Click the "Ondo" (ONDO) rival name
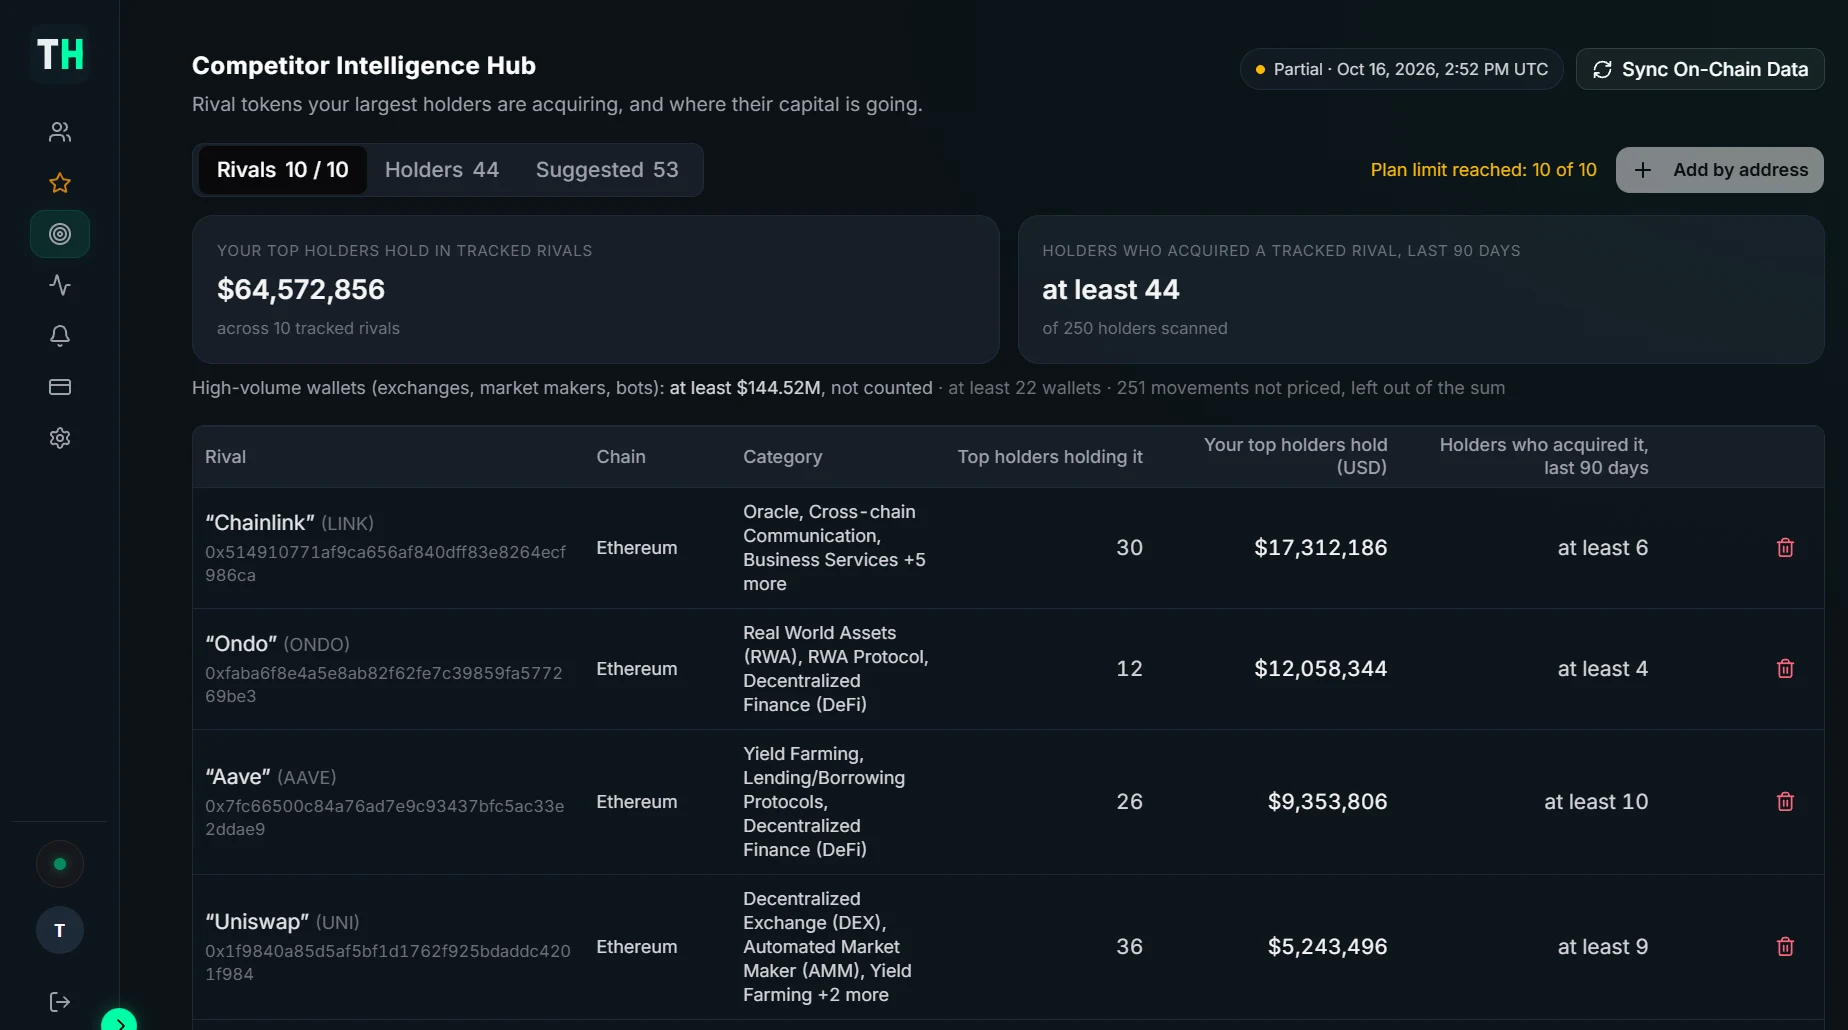Screen dimensions: 1848x1030 277,644
